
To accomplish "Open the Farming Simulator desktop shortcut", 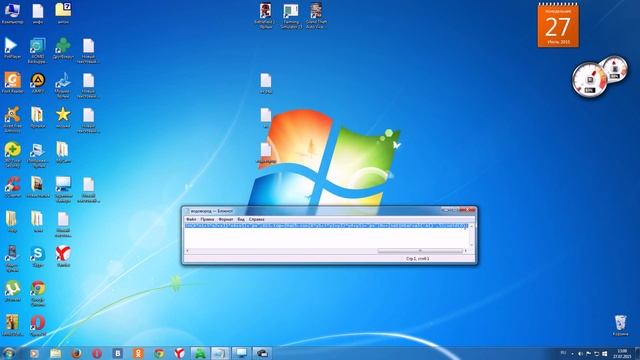I will [x=291, y=16].
